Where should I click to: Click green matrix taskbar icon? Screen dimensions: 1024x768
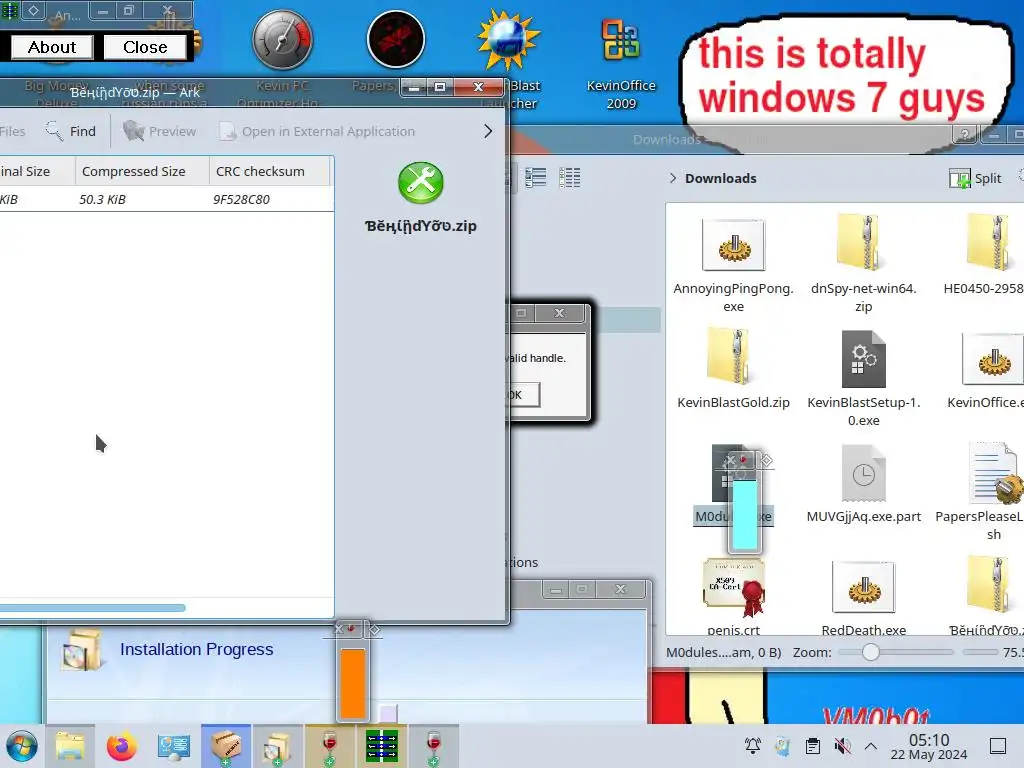[382, 746]
